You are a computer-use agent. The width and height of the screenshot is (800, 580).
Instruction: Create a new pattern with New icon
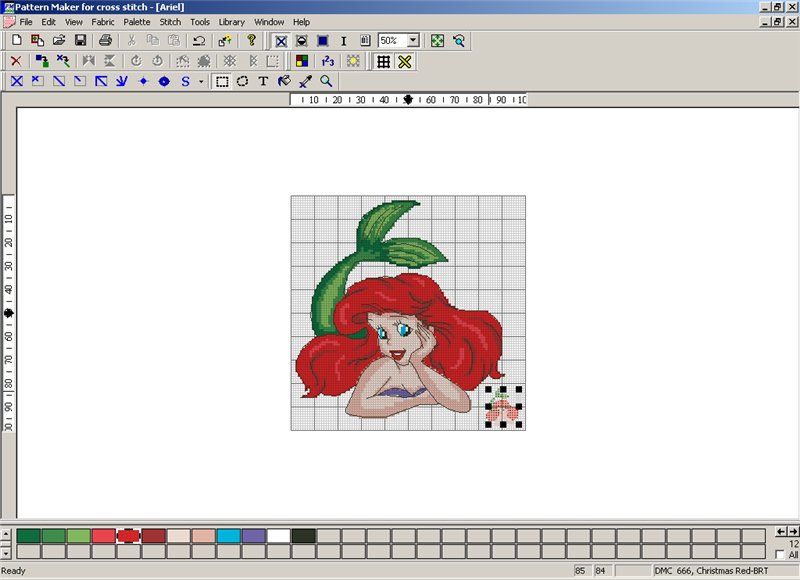tap(16, 40)
